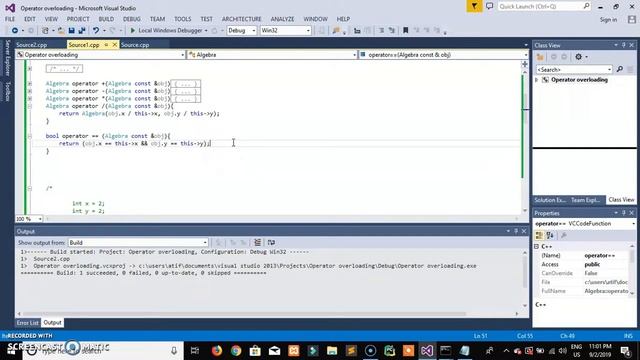
Task: Open file via folder icon
Action: pyautogui.click(x=61, y=30)
